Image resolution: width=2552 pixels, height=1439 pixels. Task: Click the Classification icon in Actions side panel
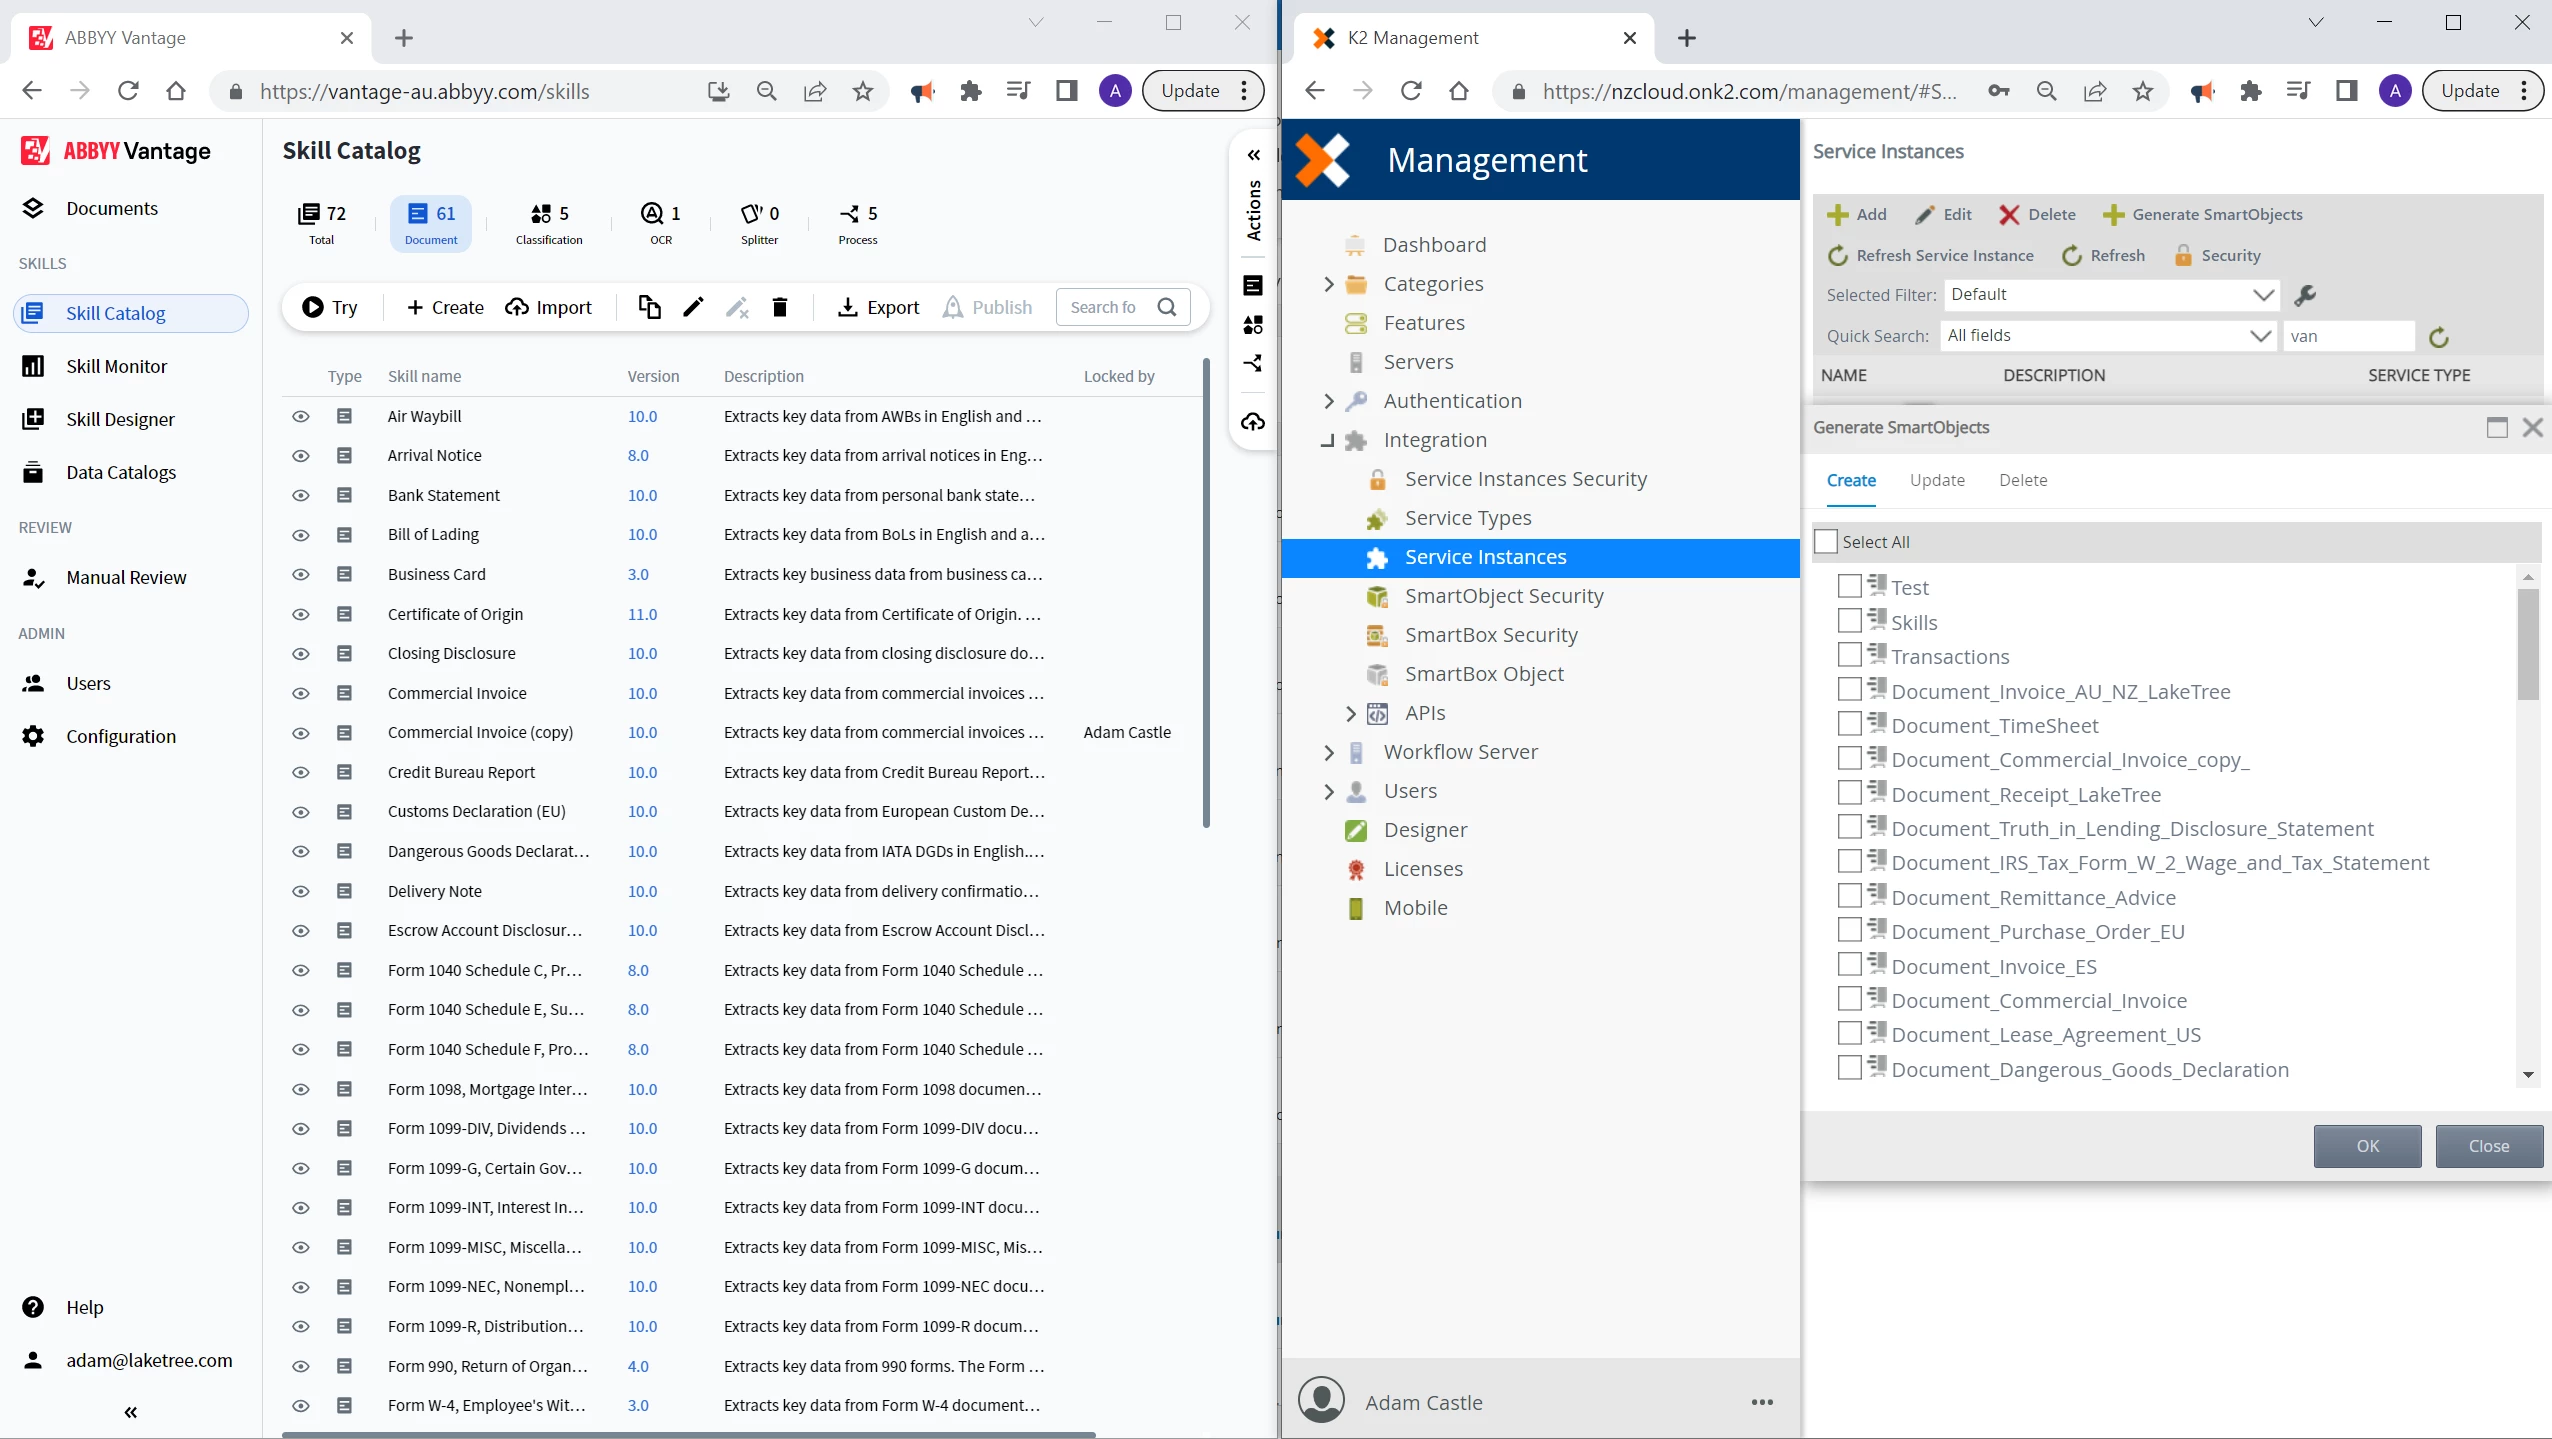click(x=1253, y=325)
